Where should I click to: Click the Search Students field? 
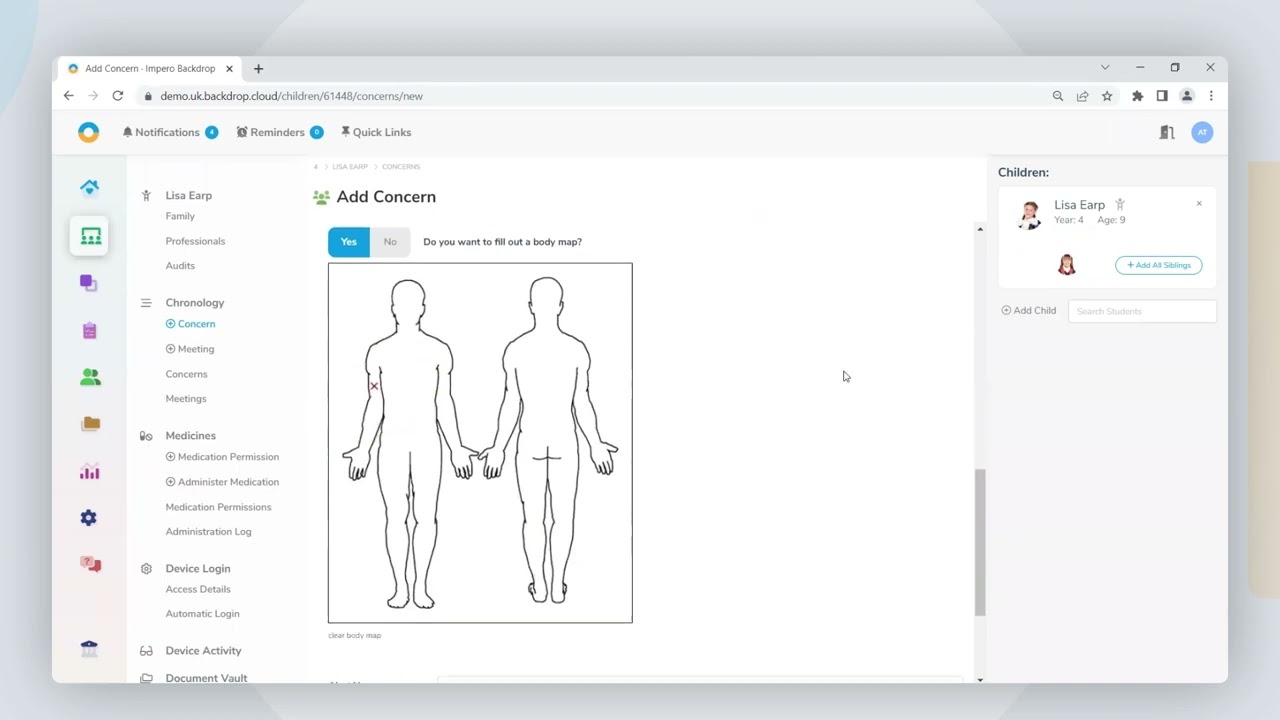(1142, 311)
